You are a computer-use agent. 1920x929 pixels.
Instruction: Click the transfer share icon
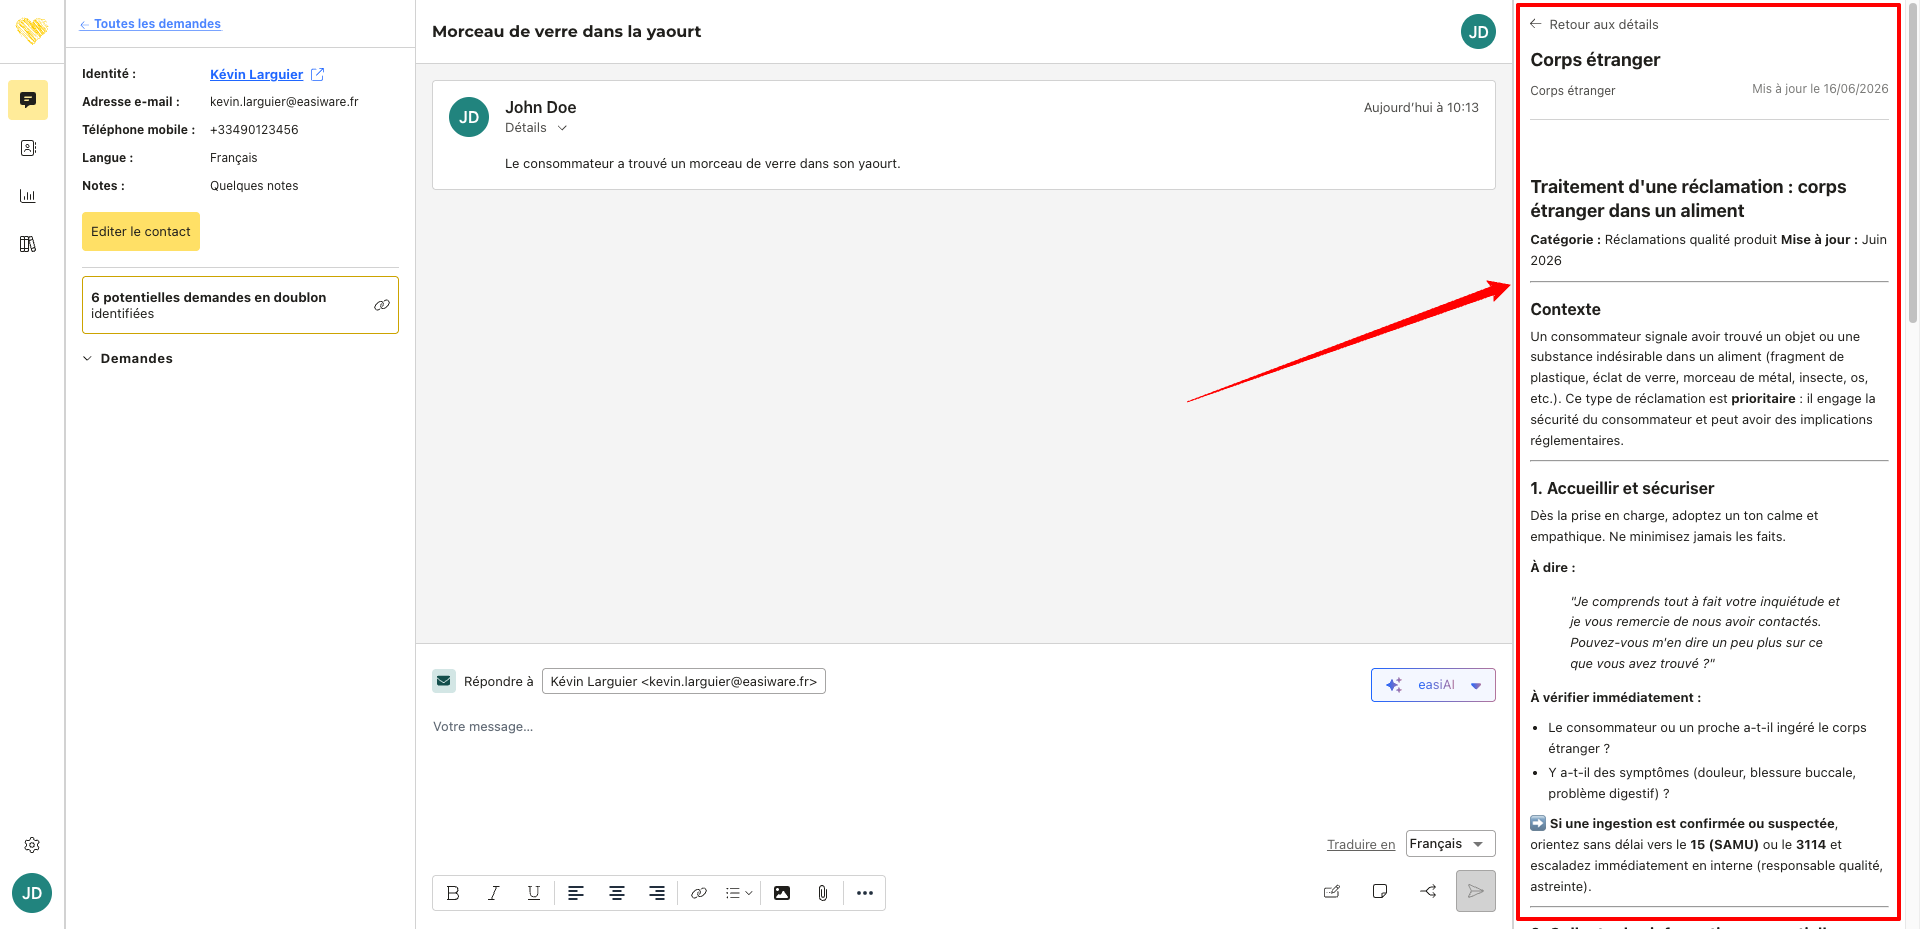1428,891
